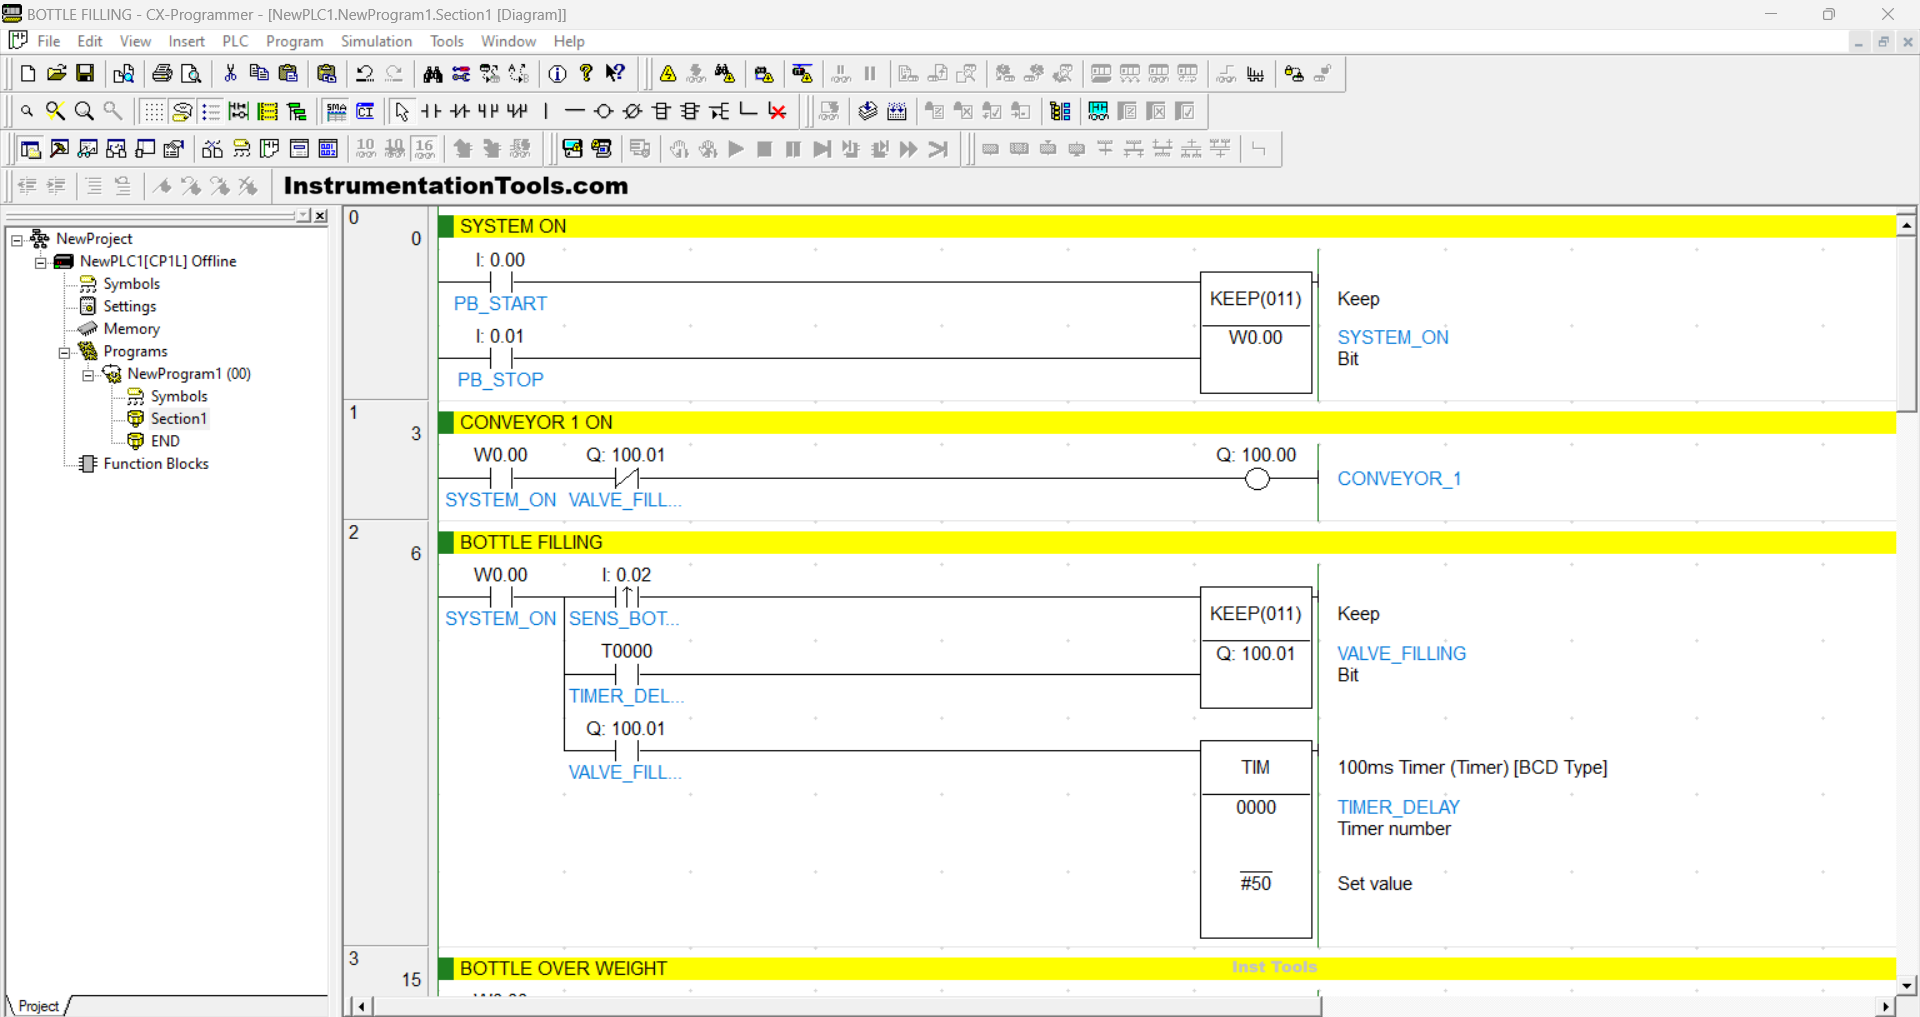
Task: Select the arrow Selection Mode tool
Action: pos(402,111)
